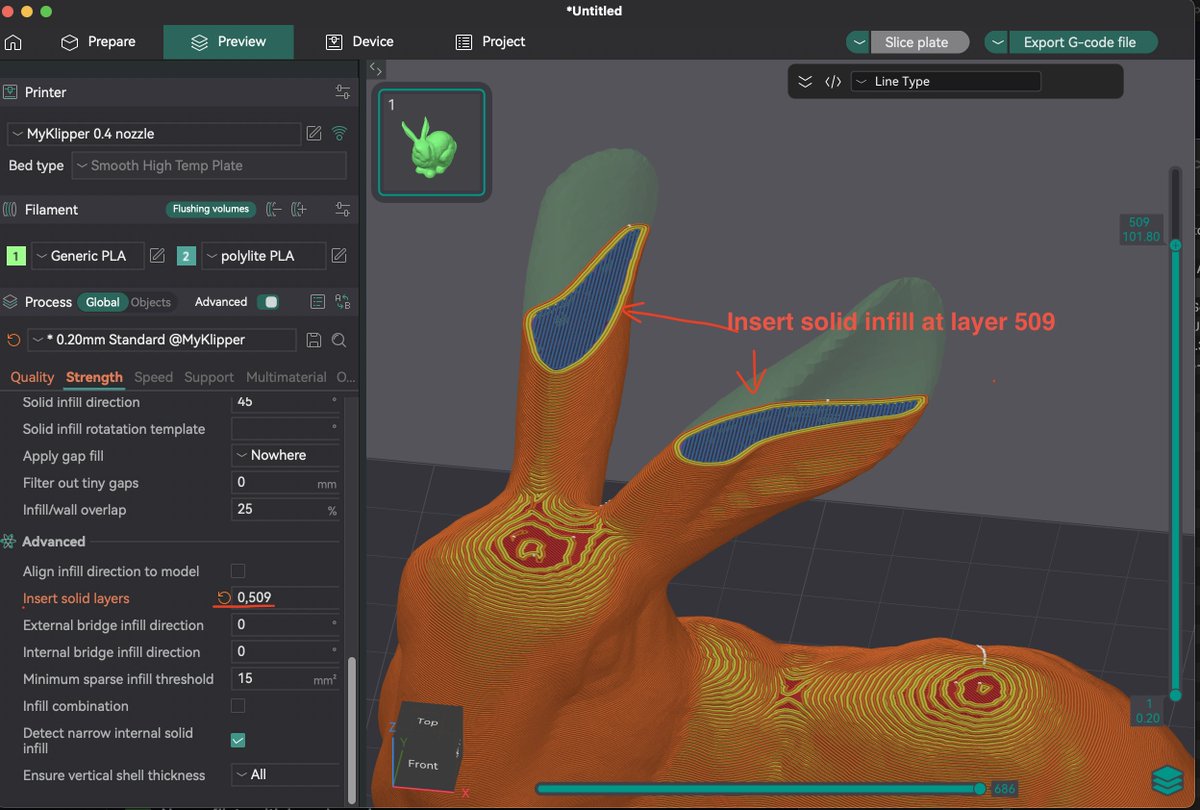Click Export G-code file button

point(1082,42)
